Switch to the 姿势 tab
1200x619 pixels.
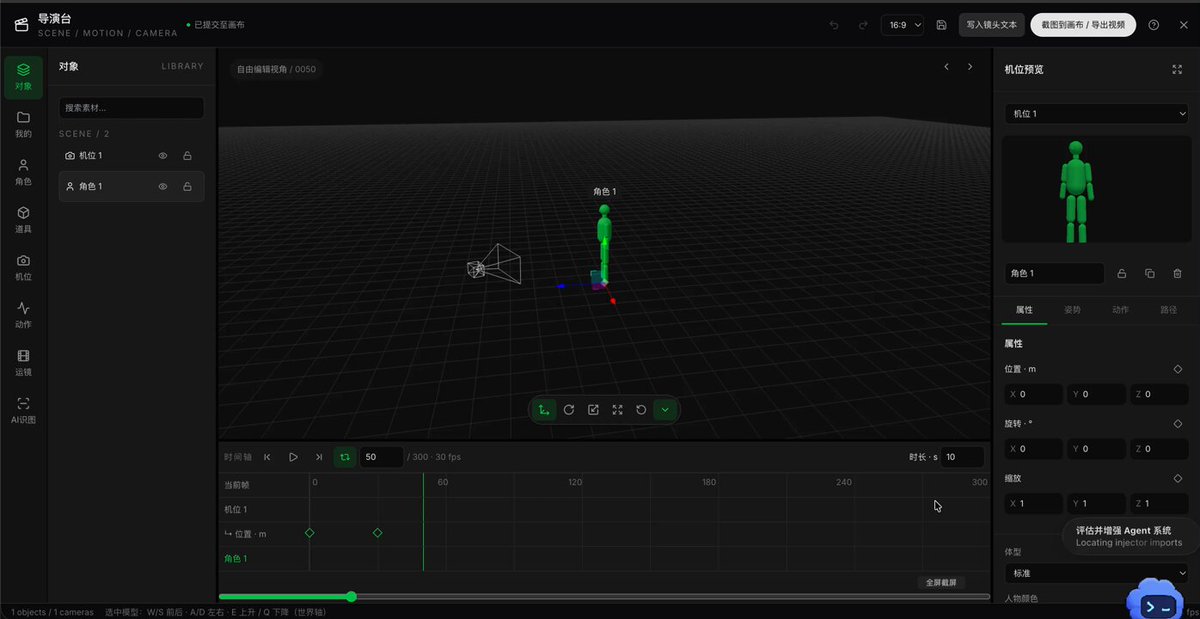1072,310
